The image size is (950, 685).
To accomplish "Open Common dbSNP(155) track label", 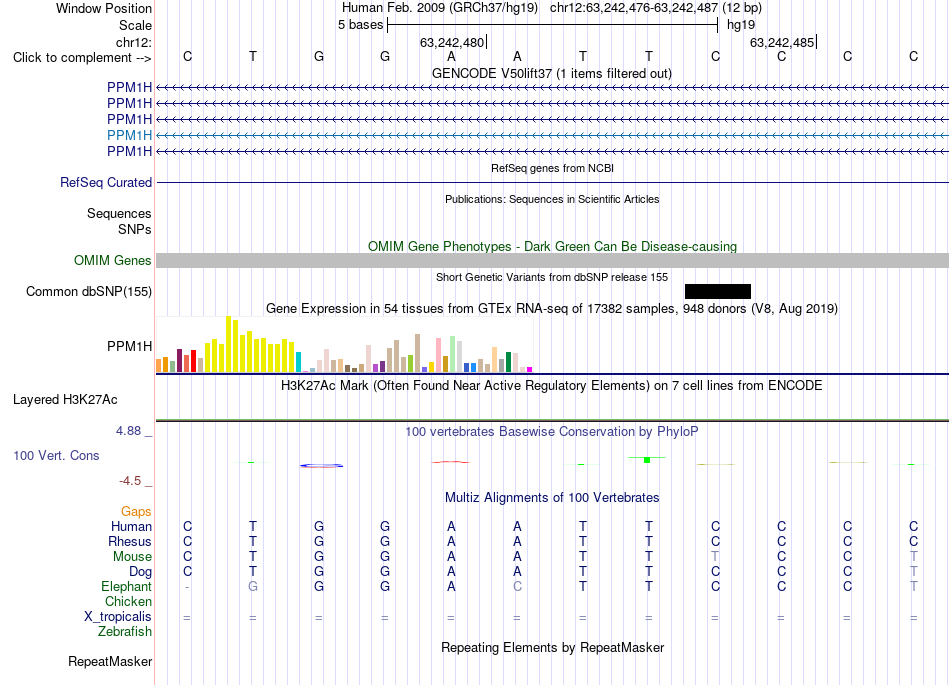I will click(89, 291).
